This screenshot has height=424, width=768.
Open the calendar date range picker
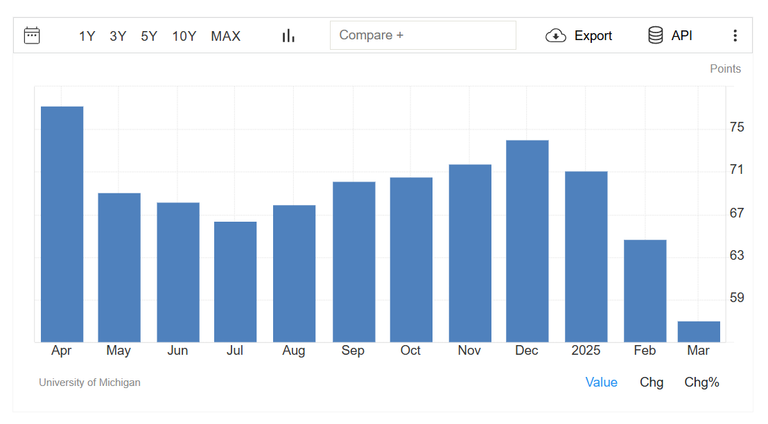32,35
